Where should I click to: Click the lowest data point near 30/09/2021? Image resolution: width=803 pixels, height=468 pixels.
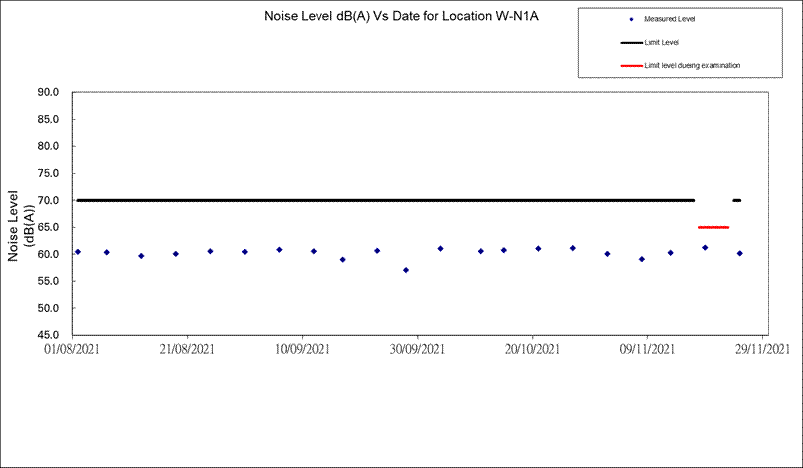click(x=406, y=270)
